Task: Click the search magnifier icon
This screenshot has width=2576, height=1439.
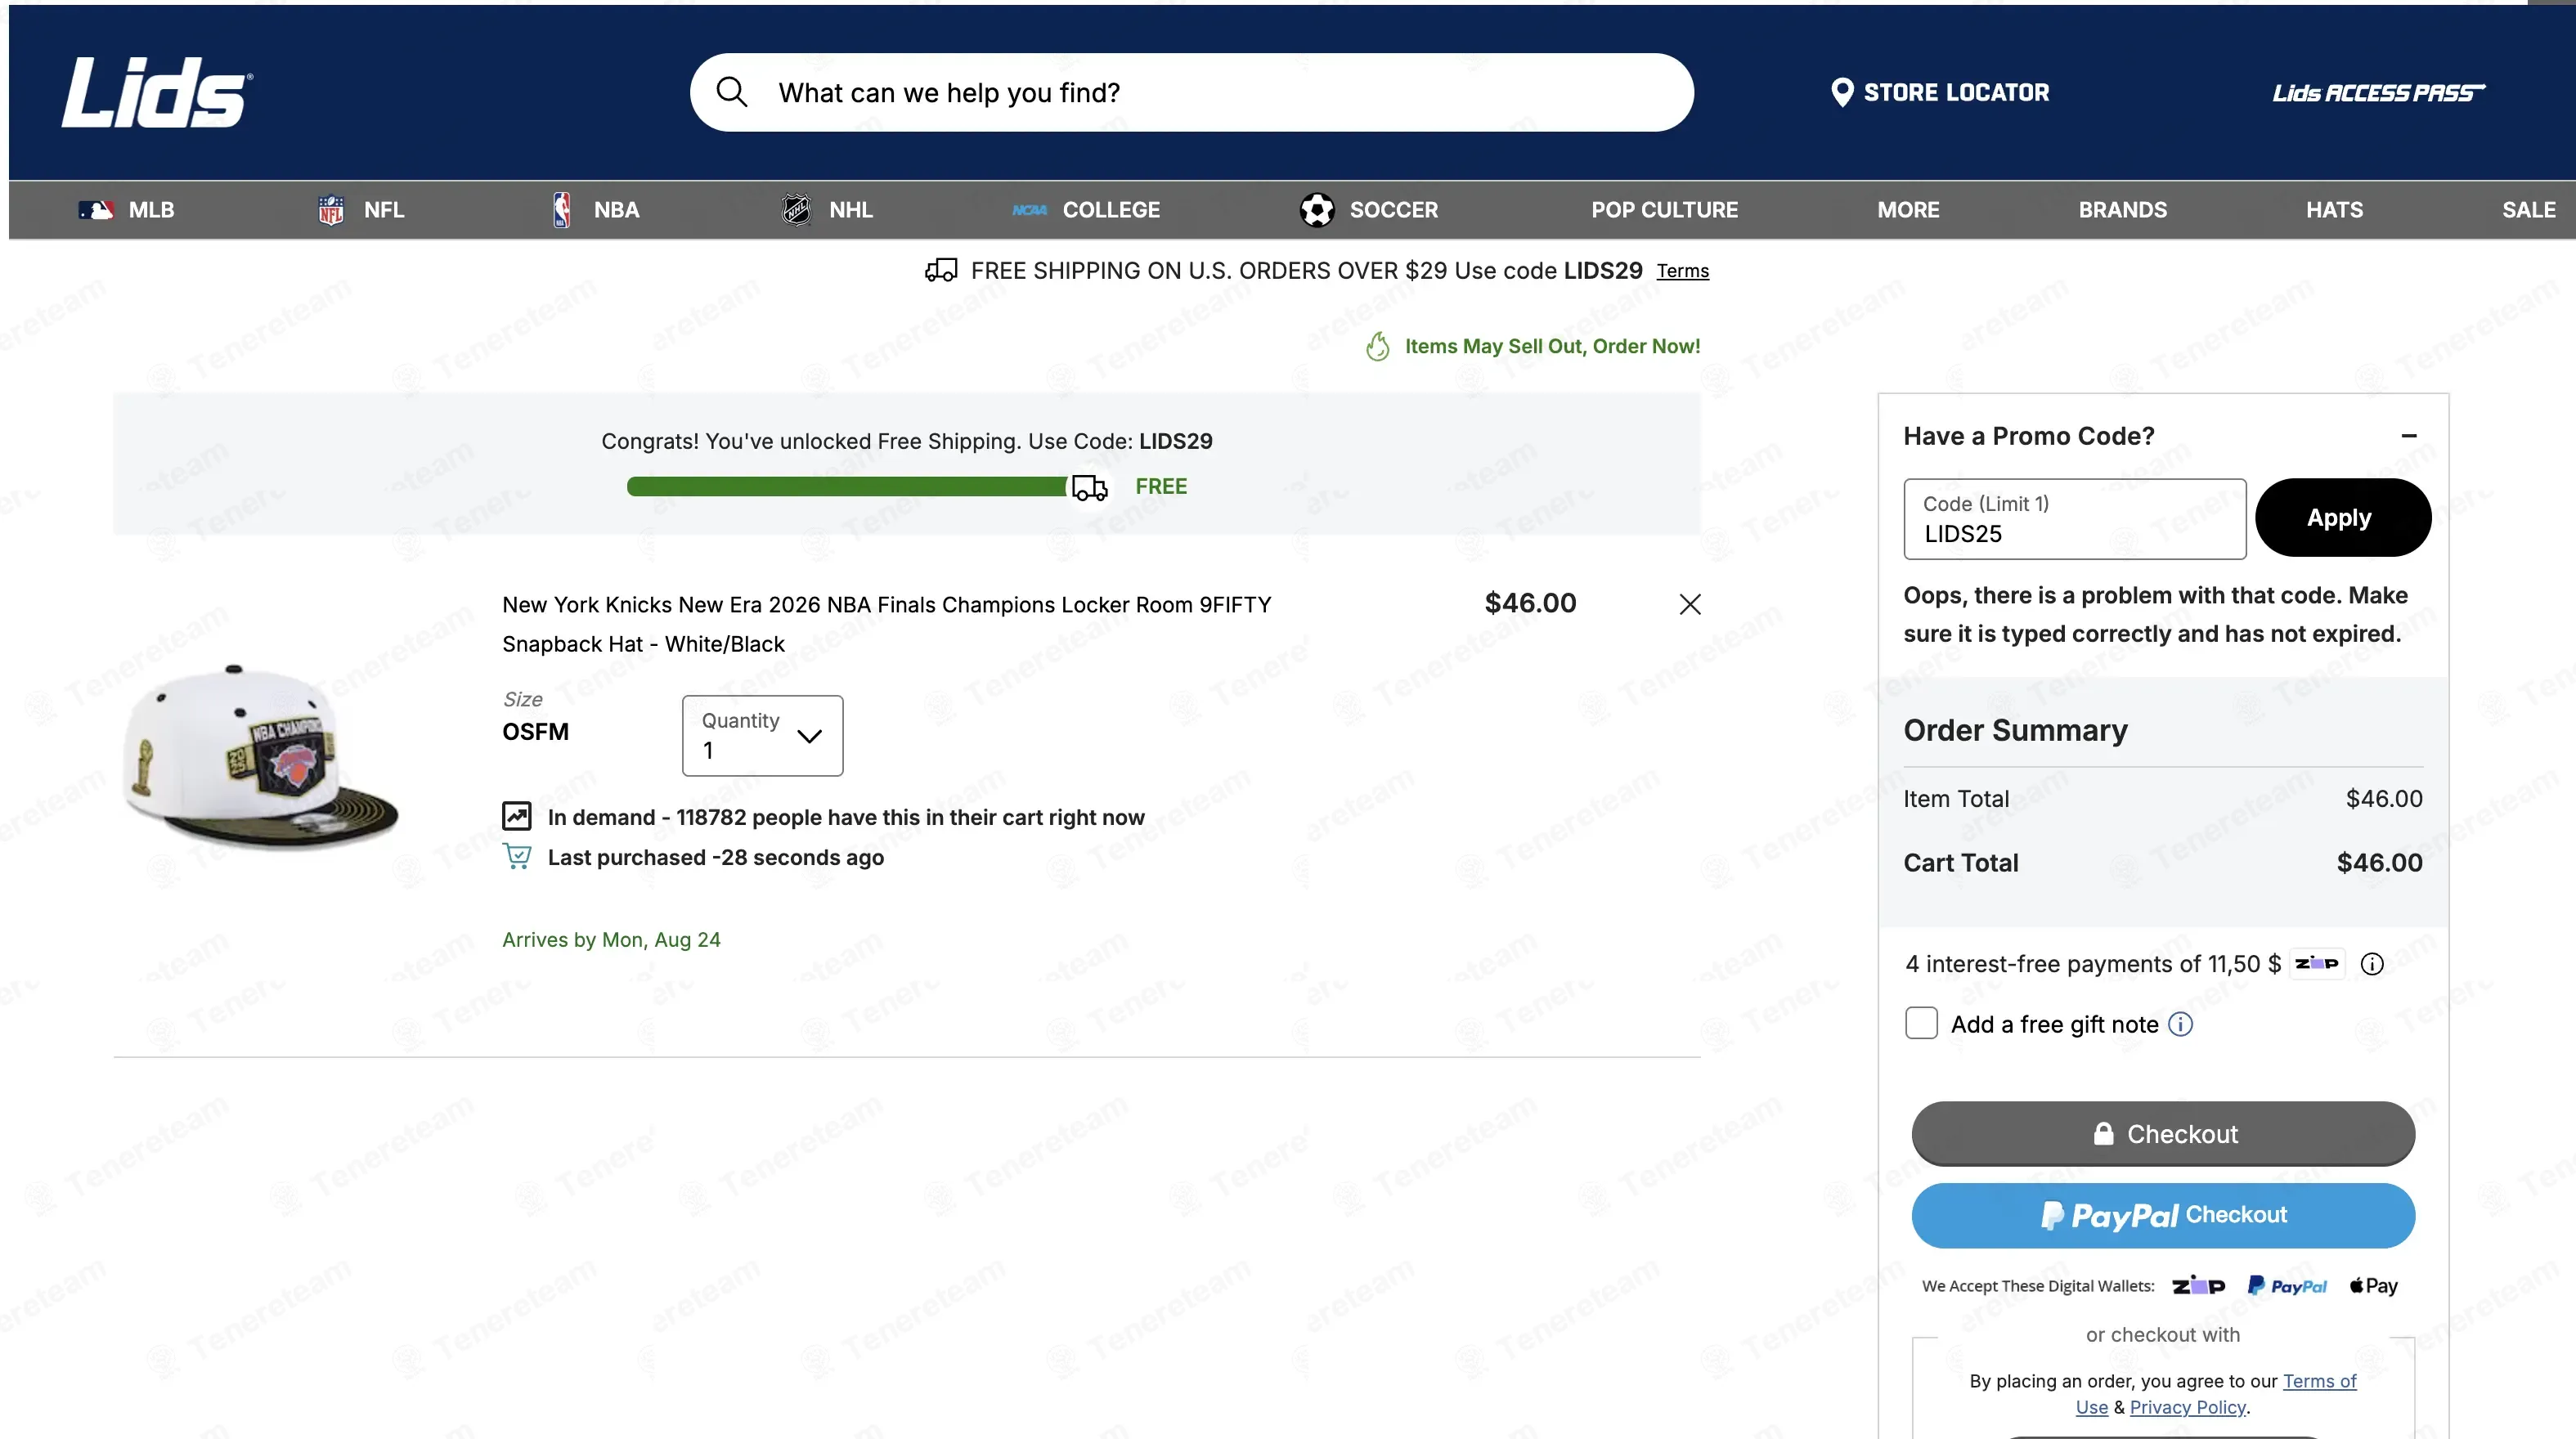Action: 732,92
